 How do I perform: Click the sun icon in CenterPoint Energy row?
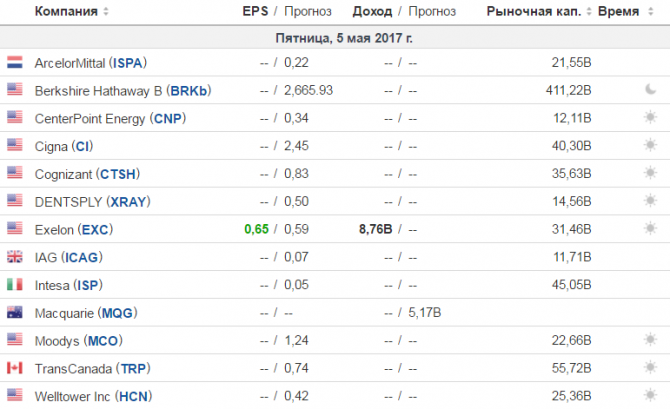[x=650, y=117]
